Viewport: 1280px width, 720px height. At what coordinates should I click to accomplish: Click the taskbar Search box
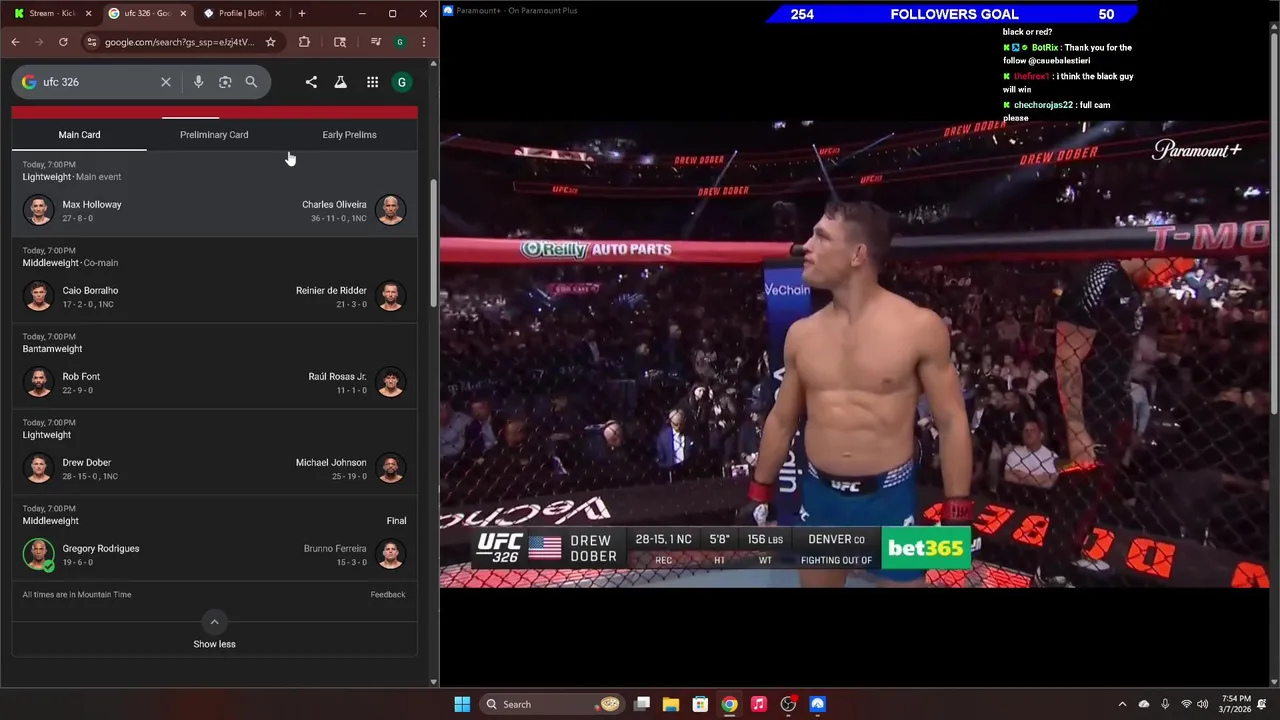point(552,704)
